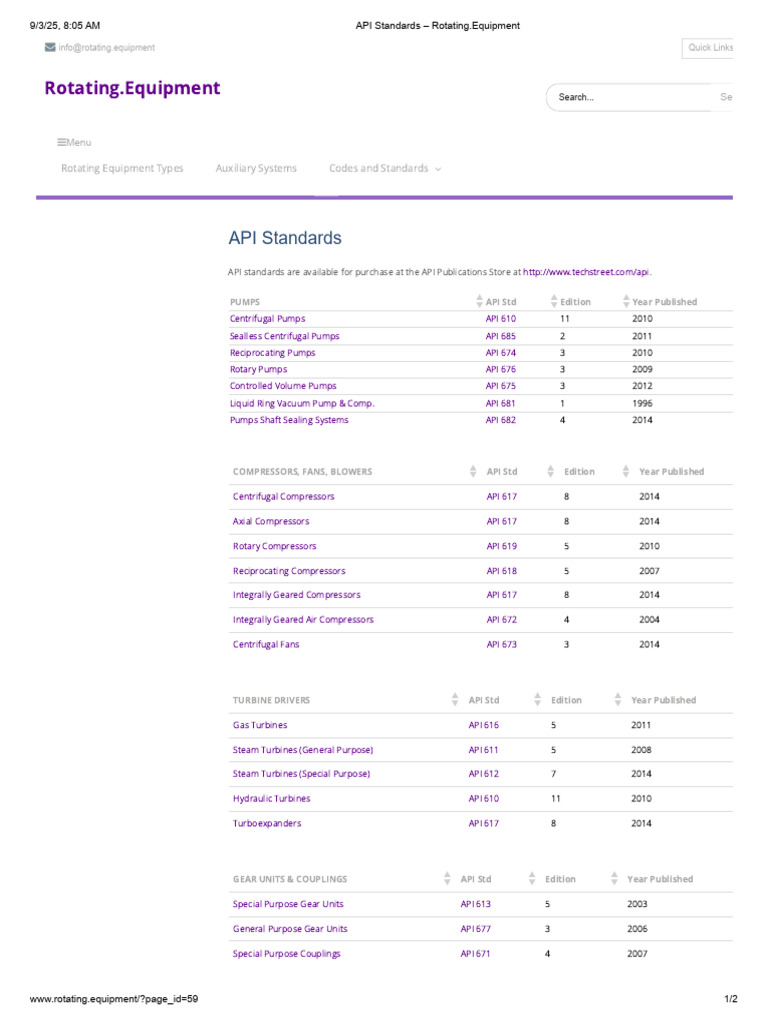Sort Gear Units table by Edition arrows
This screenshot has height=1024, width=768.
532,879
